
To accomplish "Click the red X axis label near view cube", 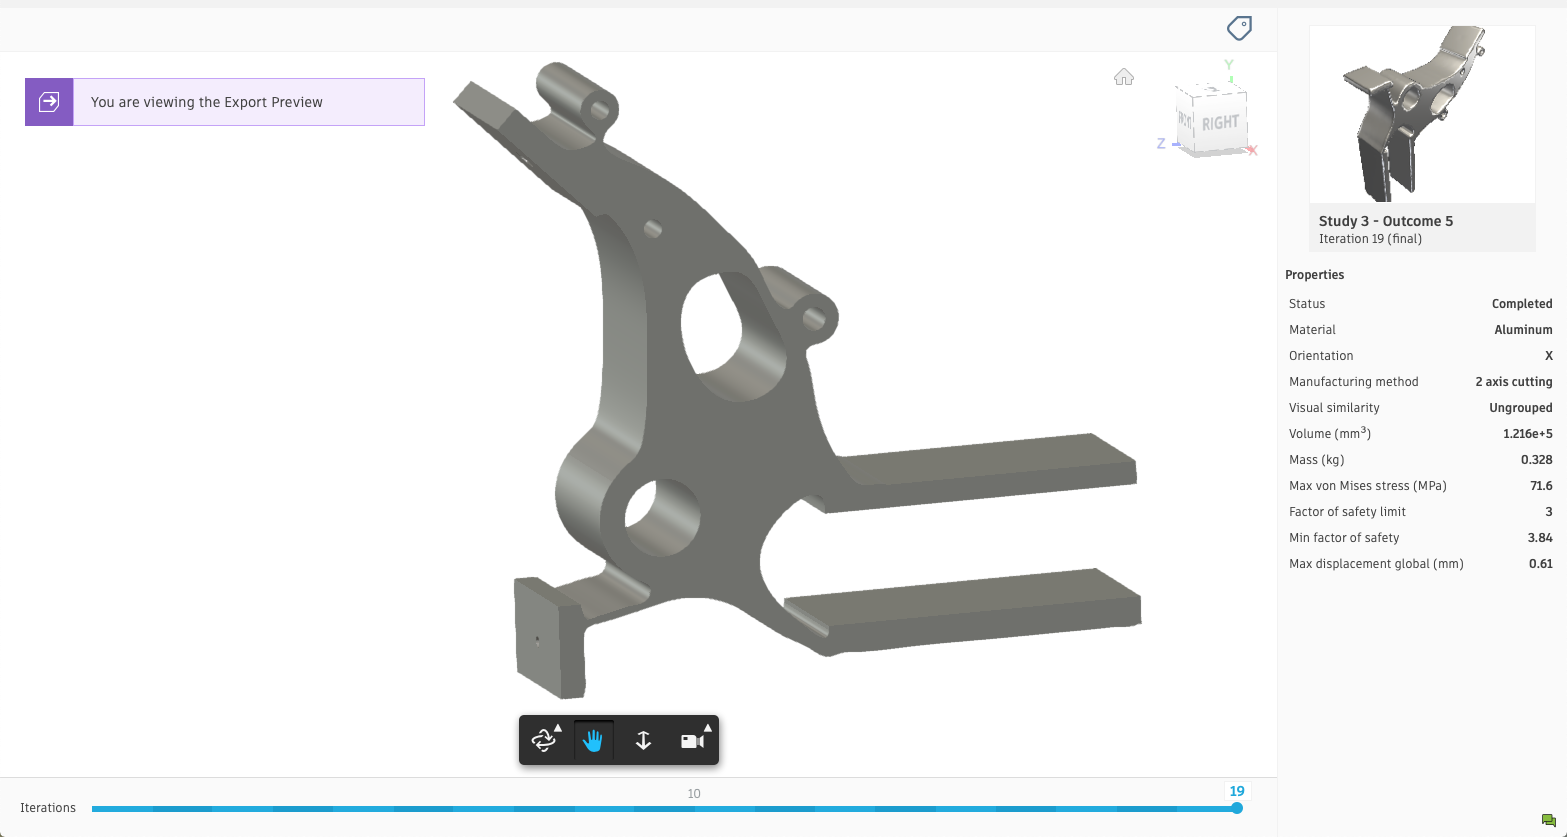I will click(1252, 150).
